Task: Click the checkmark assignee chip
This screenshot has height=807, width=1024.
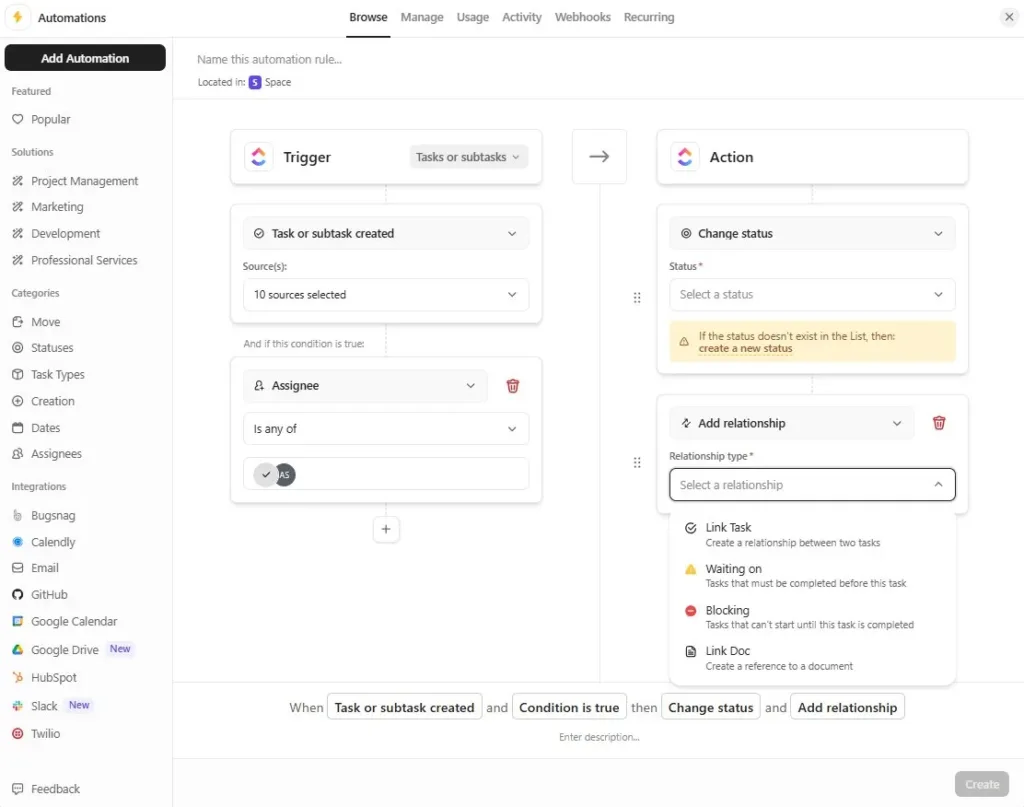Action: click(x=264, y=475)
